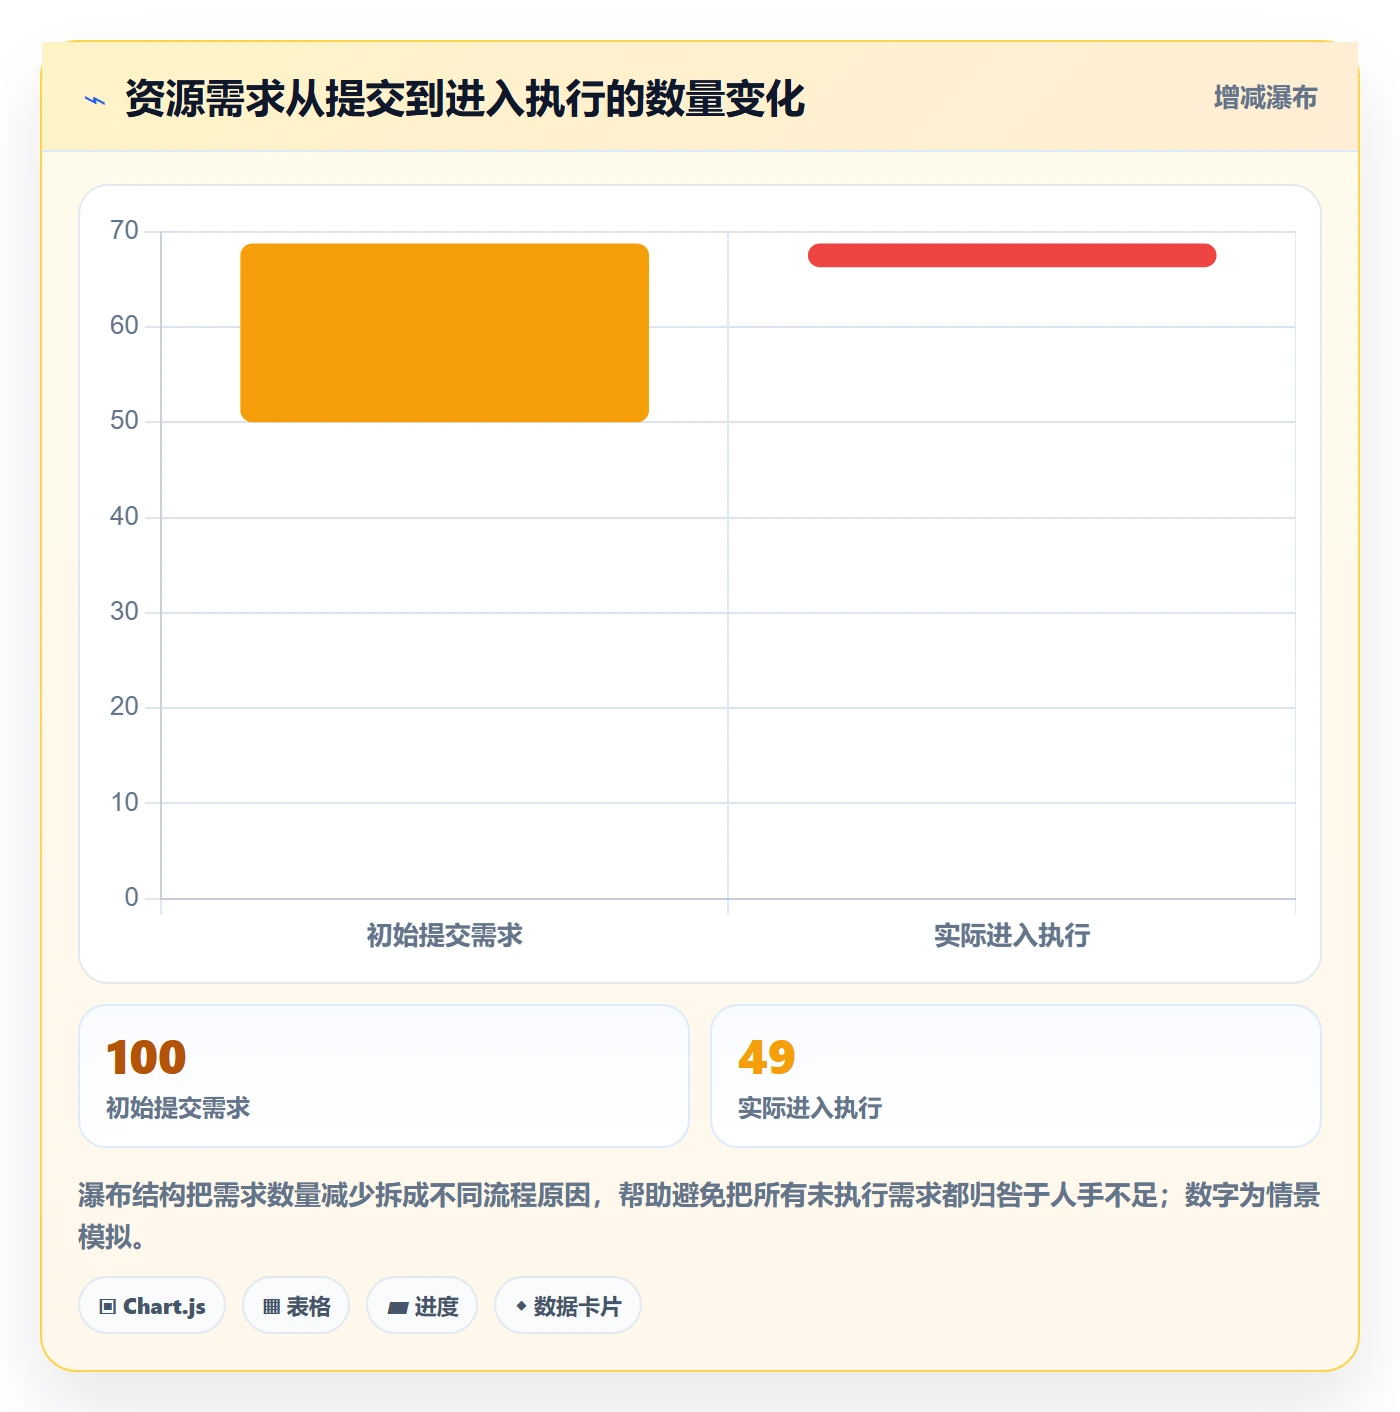Click the red 实际进入执行 bar

(1012, 255)
